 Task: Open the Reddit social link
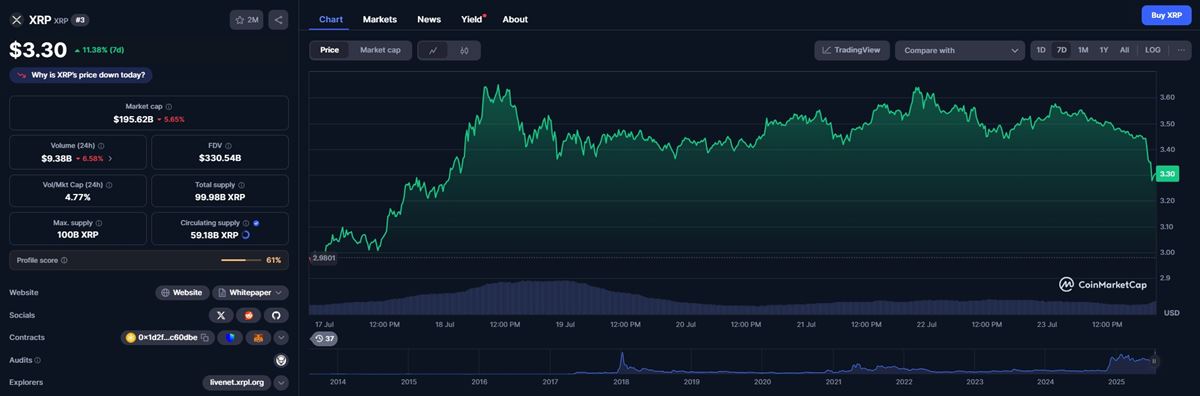click(248, 315)
